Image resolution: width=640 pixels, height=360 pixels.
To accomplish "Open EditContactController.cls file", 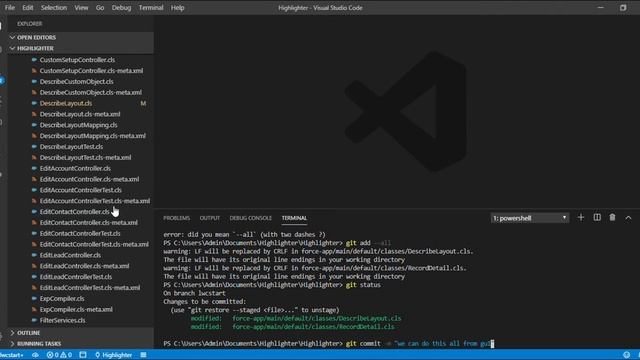I will [74, 212].
